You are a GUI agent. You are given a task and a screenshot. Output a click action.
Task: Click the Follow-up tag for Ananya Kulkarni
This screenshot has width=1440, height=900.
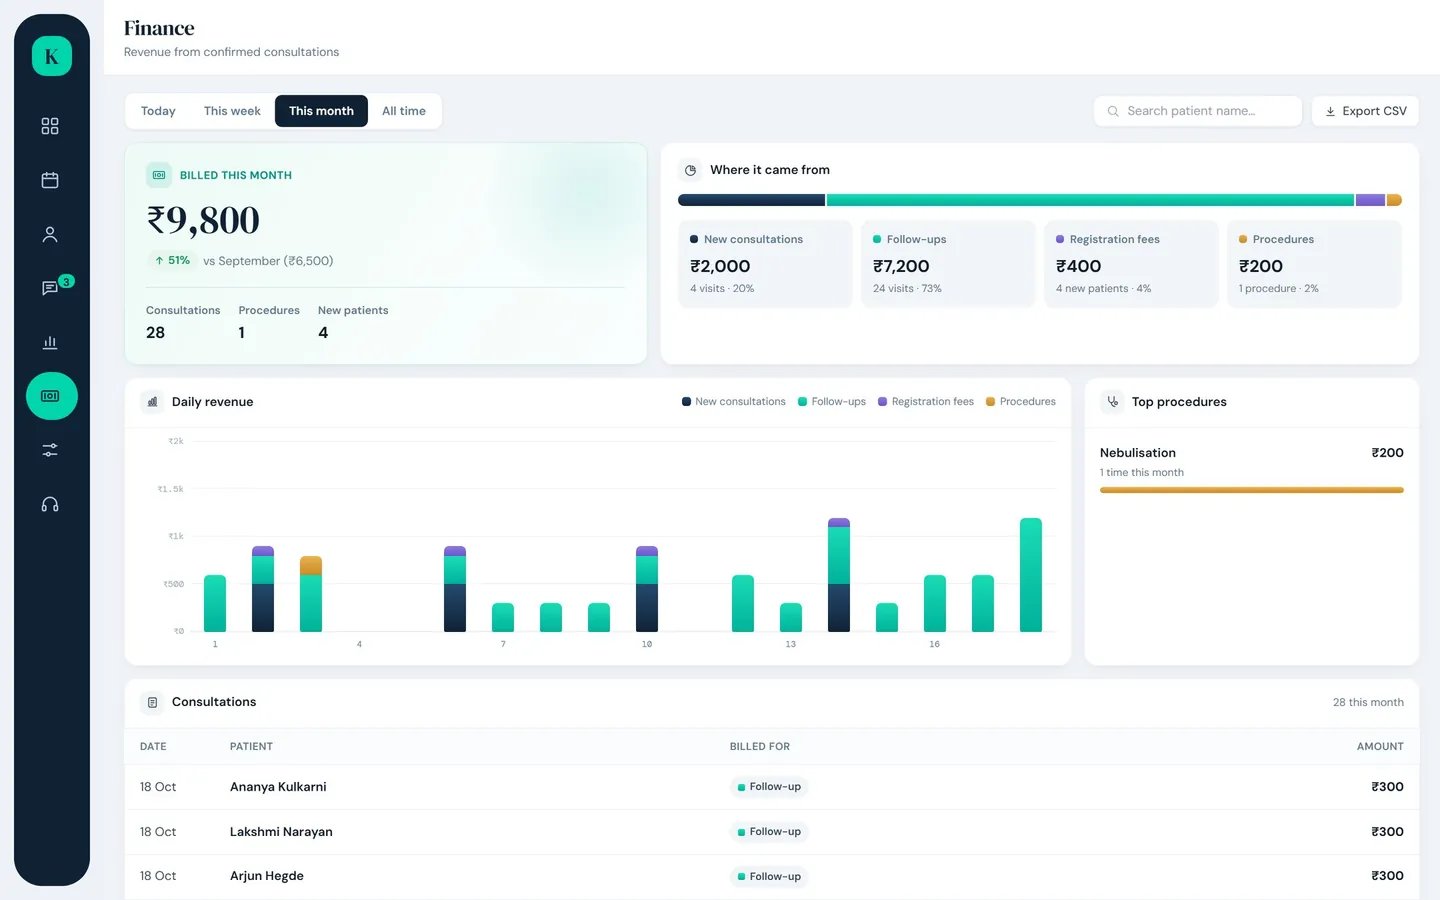[769, 787]
